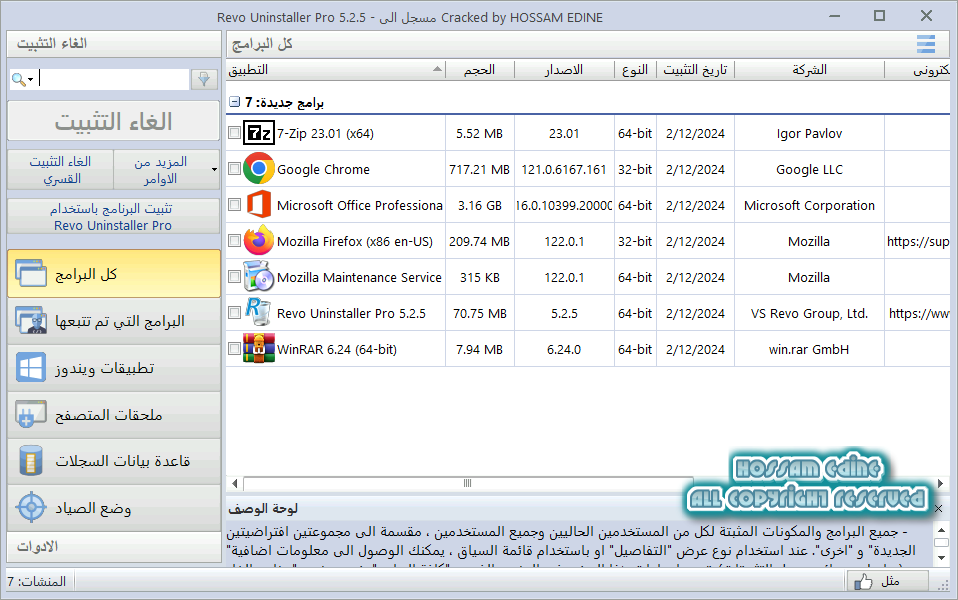Sort by the 'الشركة' column header
Screen dimensions: 958x600
pyautogui.click(x=809, y=70)
